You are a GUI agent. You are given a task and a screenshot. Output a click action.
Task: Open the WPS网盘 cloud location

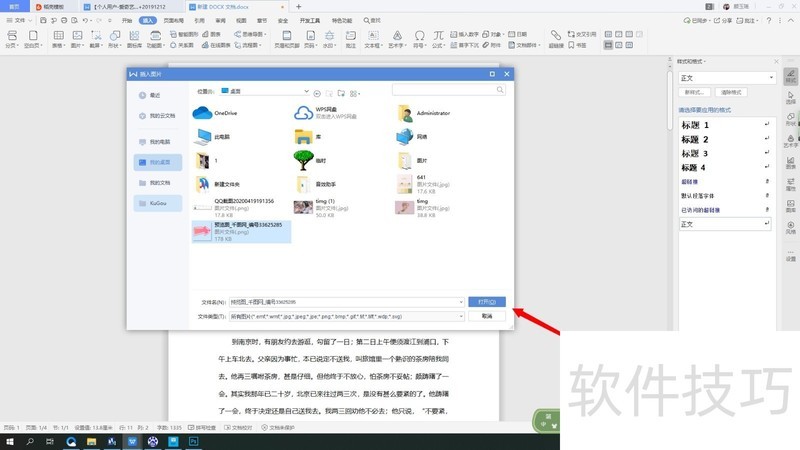pyautogui.click(x=325, y=113)
